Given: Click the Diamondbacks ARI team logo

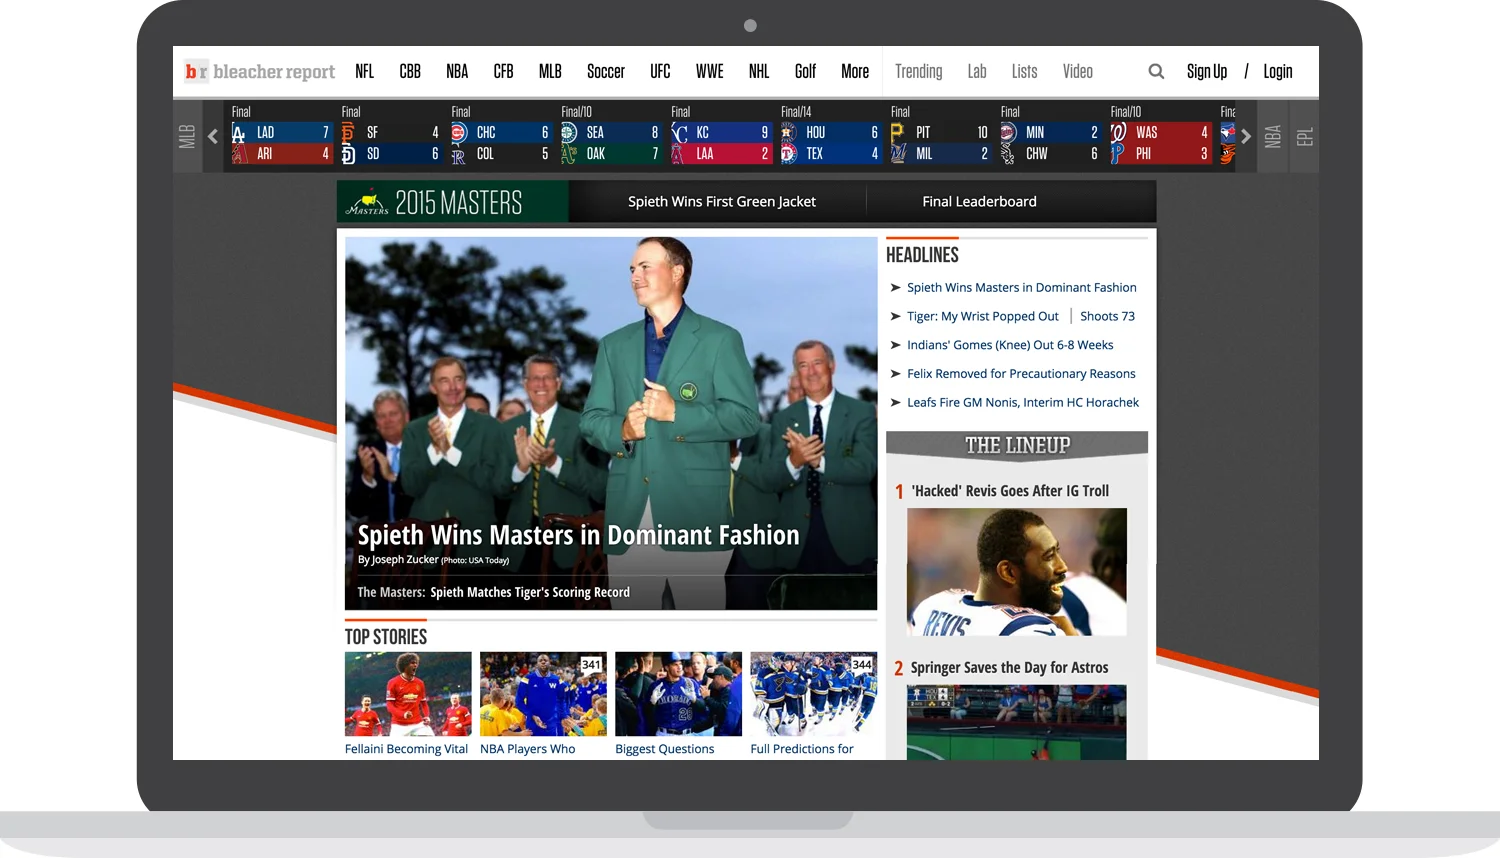Looking at the screenshot, I should pos(239,154).
